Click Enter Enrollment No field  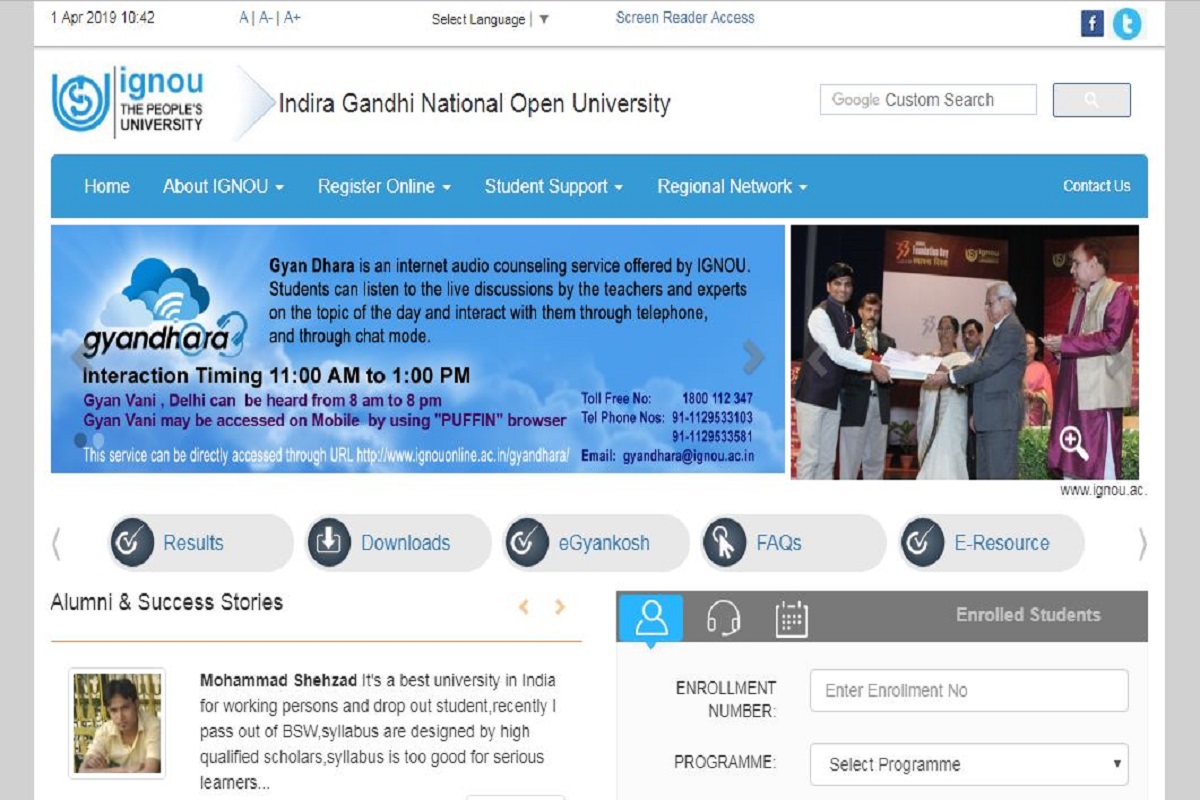coord(969,691)
